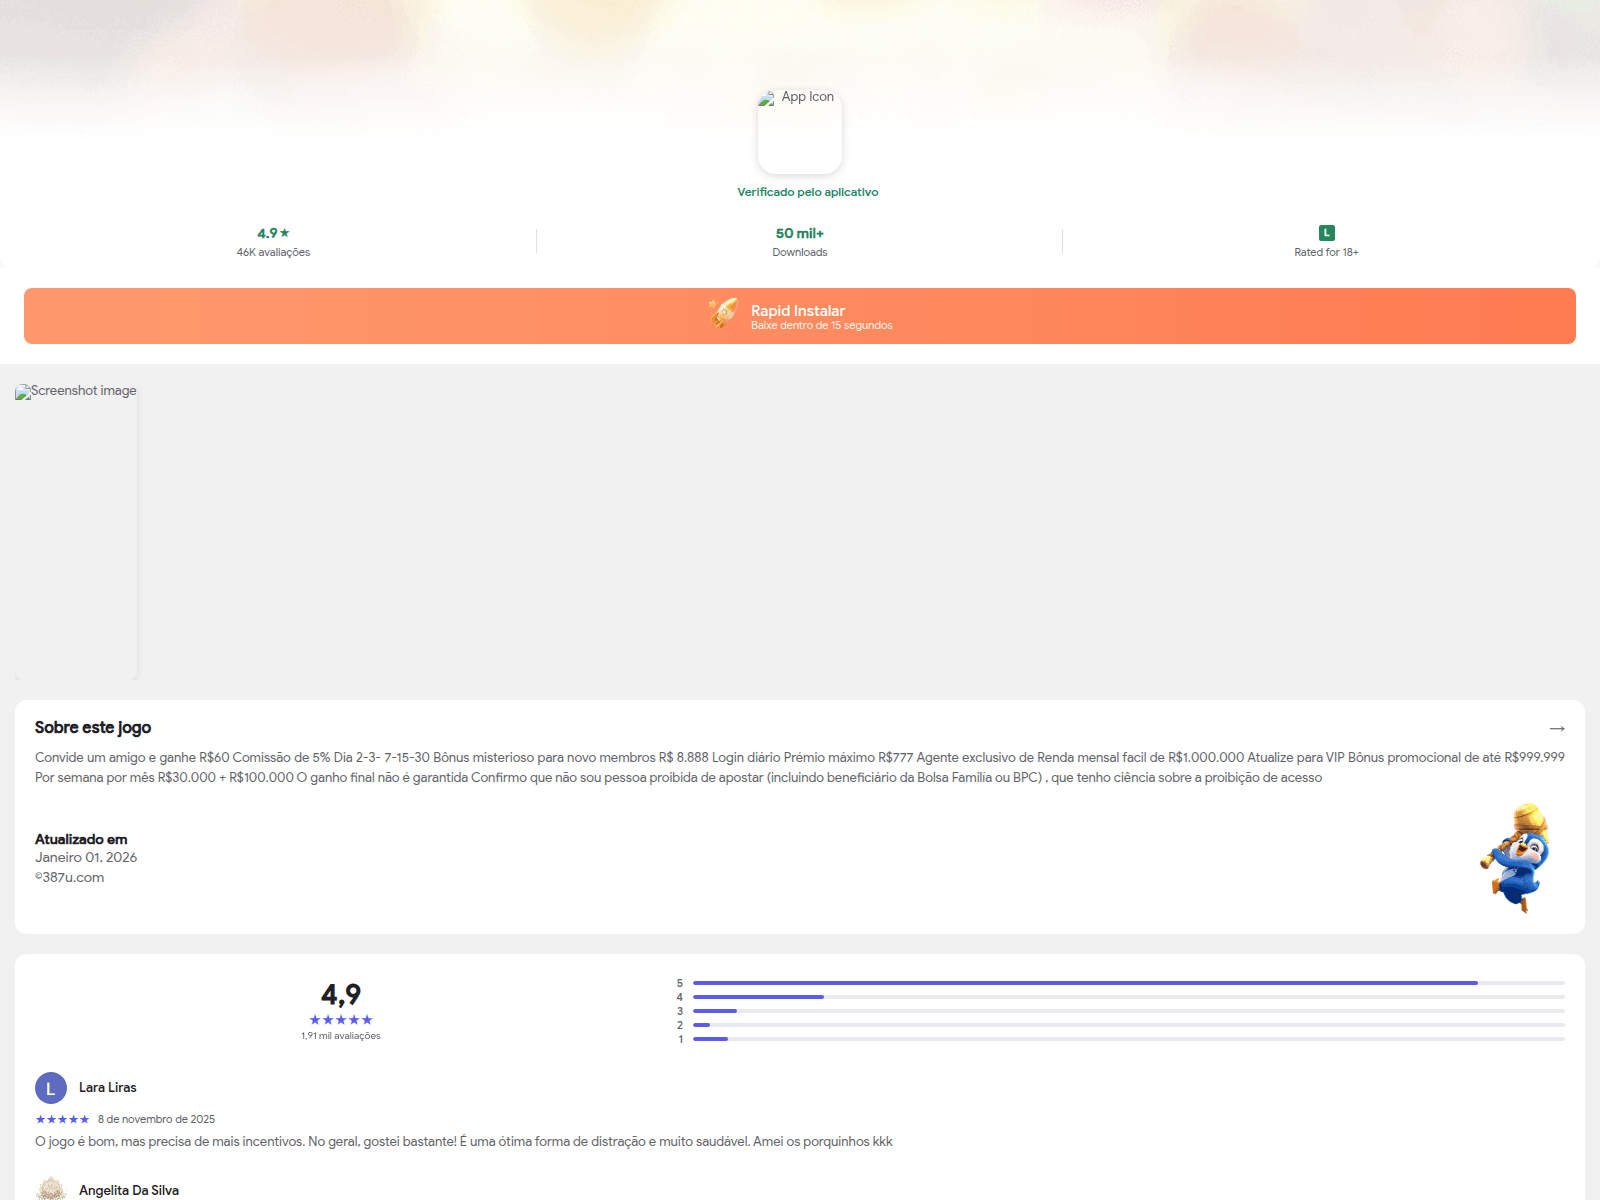Open the 387u.com copyright link
The image size is (1600, 1200).
click(70, 878)
